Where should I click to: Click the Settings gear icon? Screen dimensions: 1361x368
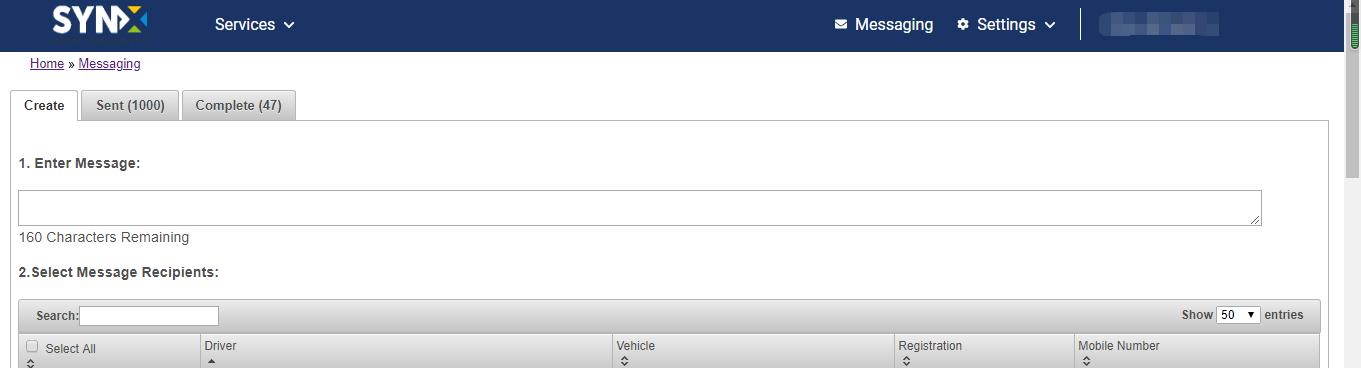[x=963, y=24]
